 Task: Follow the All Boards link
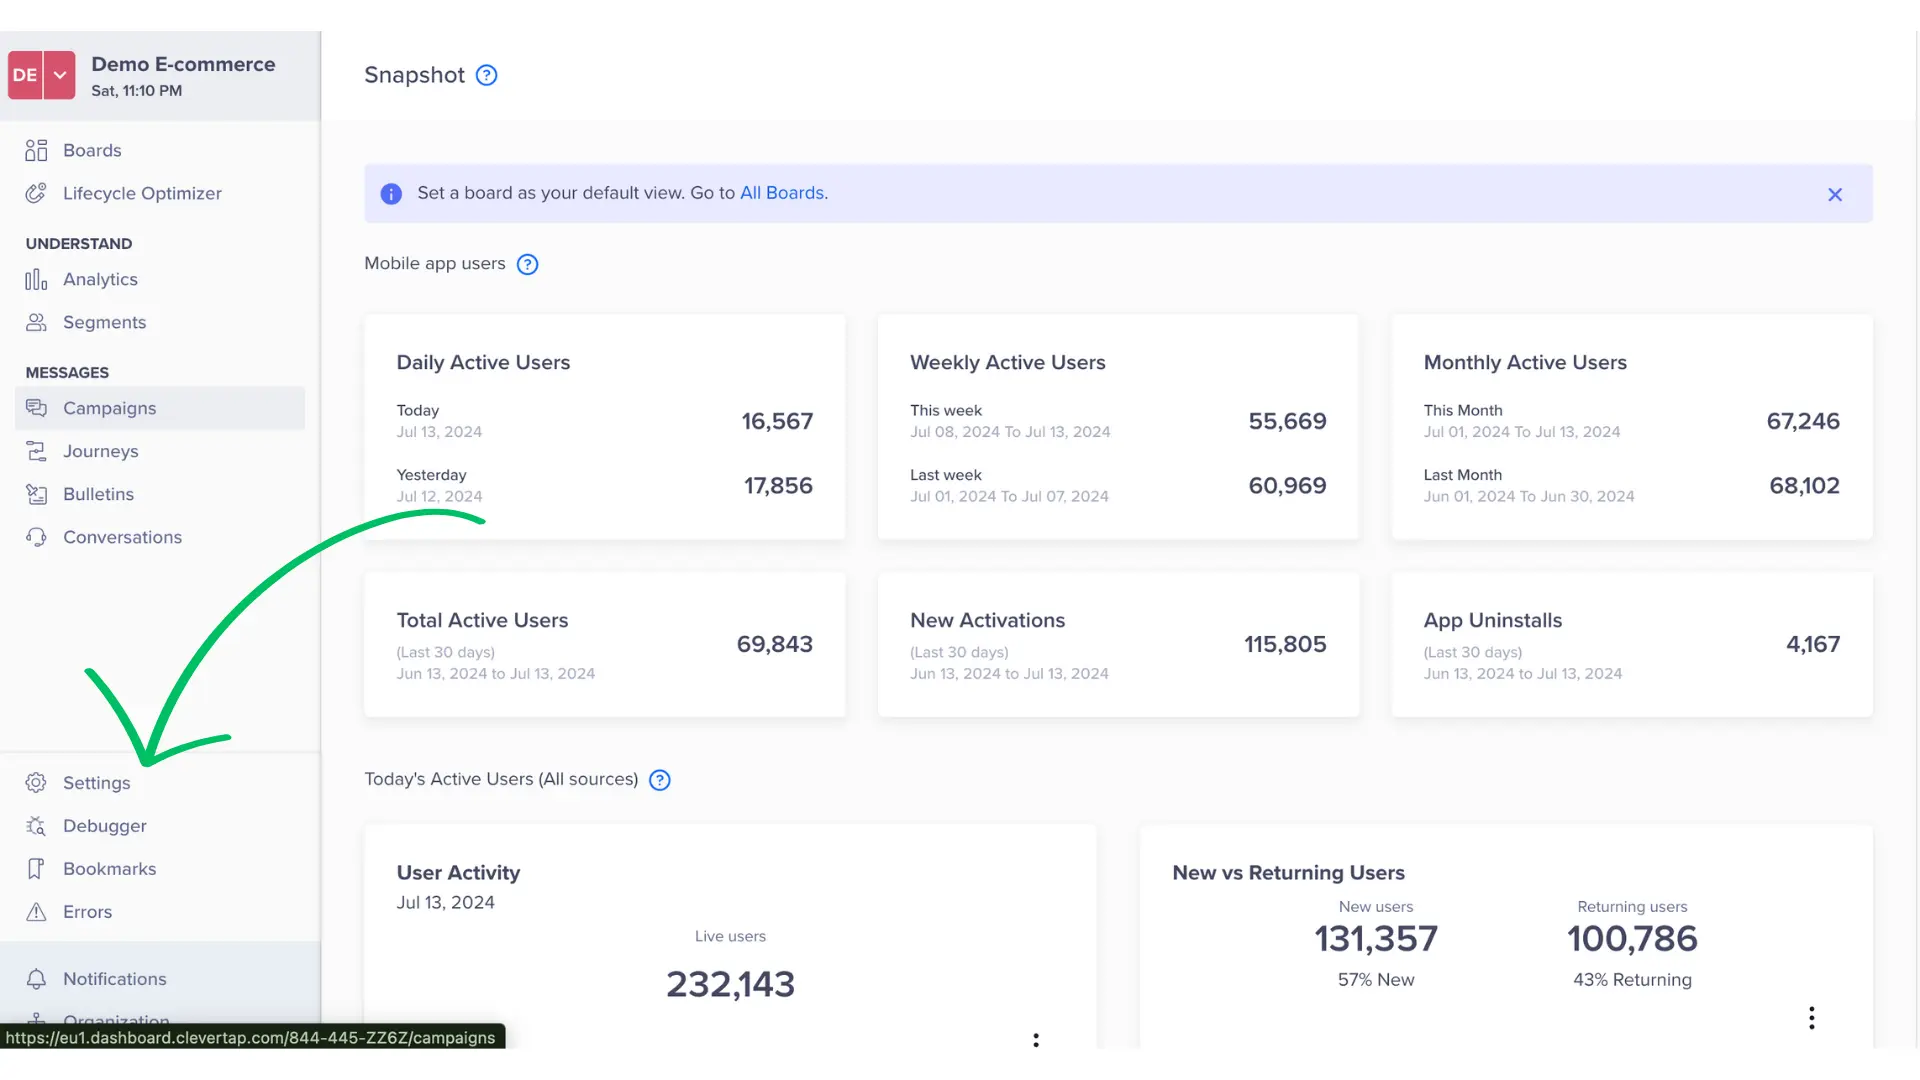(x=782, y=193)
